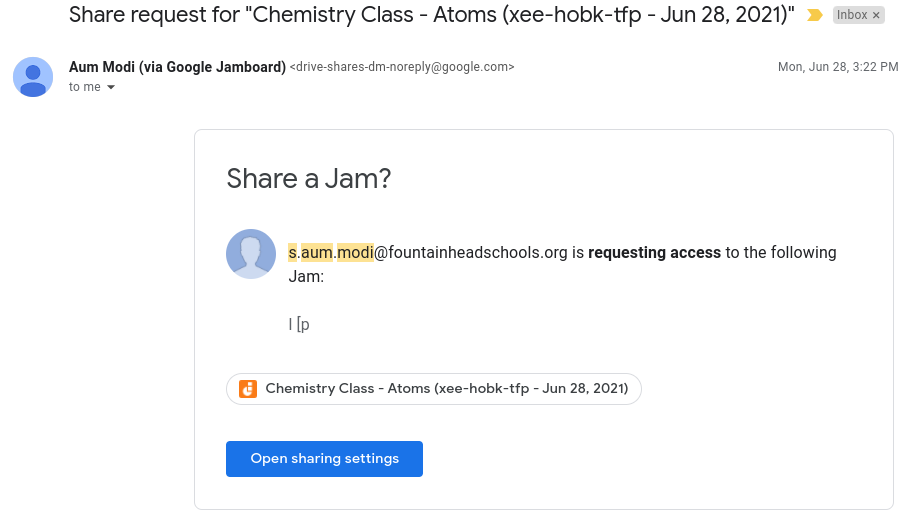Click the 'Share a Jam?' heading
This screenshot has width=904, height=525.
(x=308, y=179)
